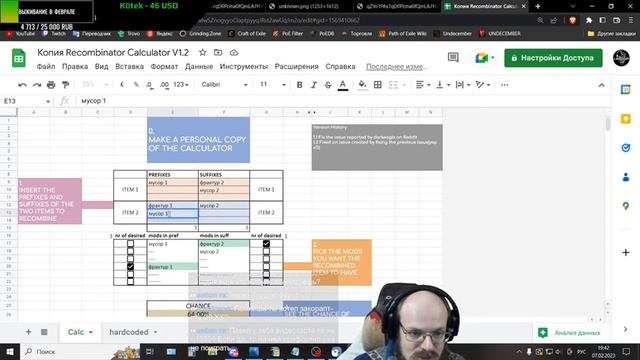Viewport: 640px width, 360px height.
Task: Tick the row 18 checkbox in left column
Action: click(x=130, y=251)
